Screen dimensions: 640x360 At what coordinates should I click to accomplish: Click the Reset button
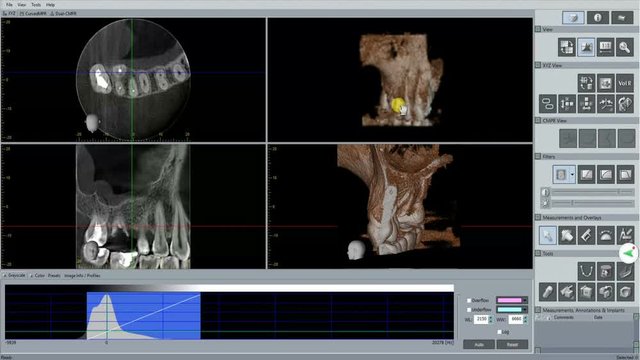tap(512, 344)
